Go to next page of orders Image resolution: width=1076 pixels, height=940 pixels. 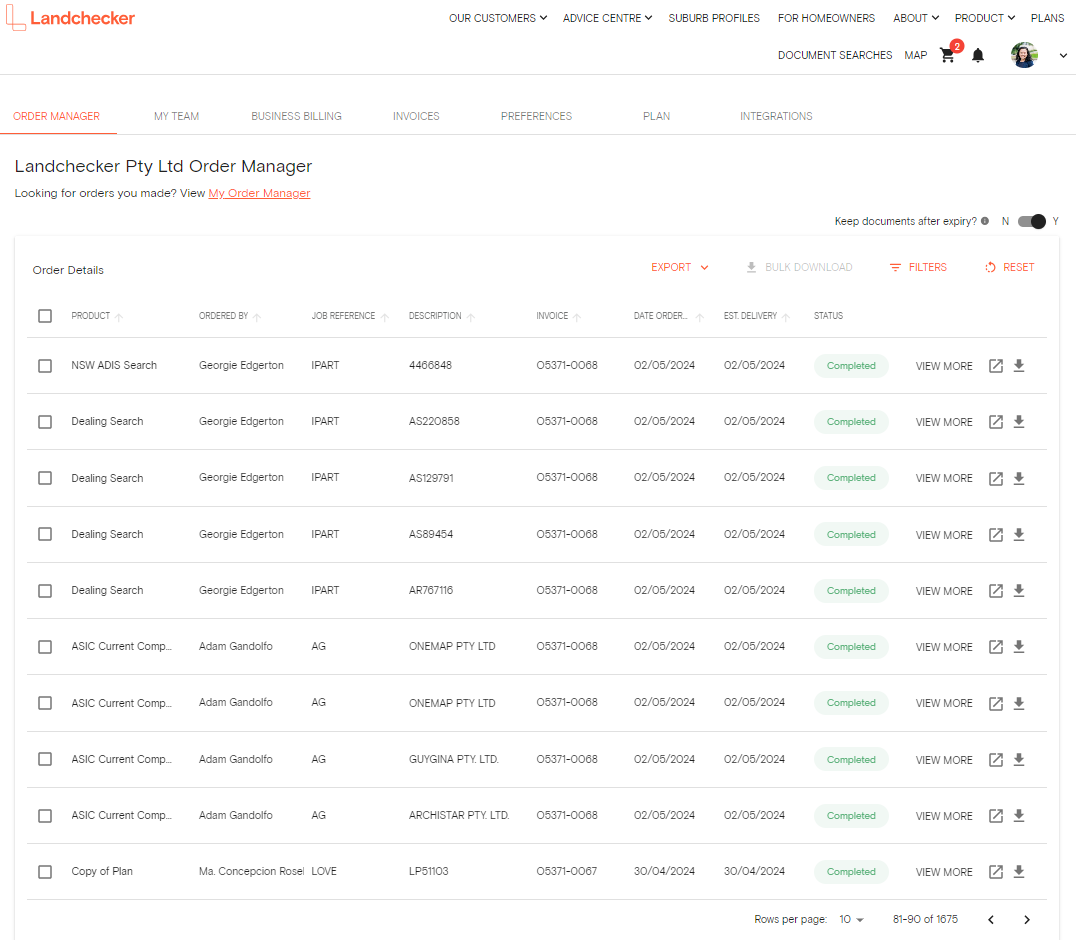[1027, 919]
